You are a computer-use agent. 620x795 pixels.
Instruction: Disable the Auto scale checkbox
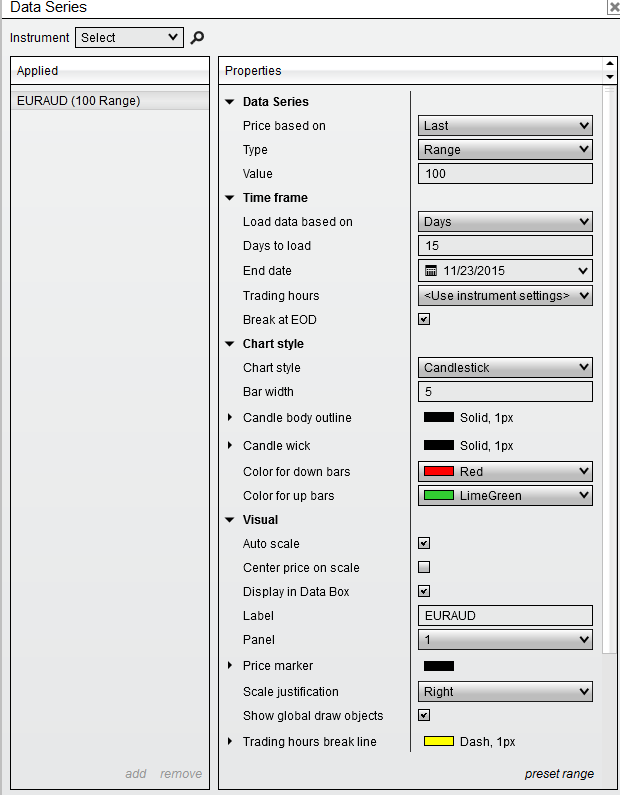[424, 544]
